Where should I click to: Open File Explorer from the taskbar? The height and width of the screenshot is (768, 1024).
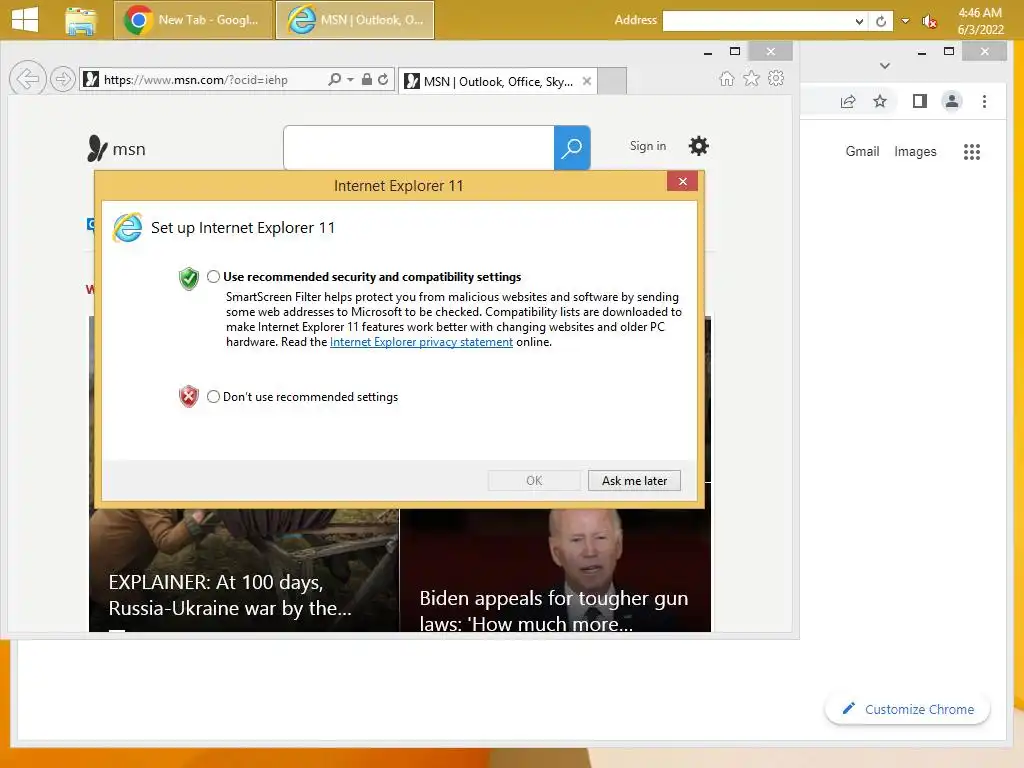[x=81, y=20]
